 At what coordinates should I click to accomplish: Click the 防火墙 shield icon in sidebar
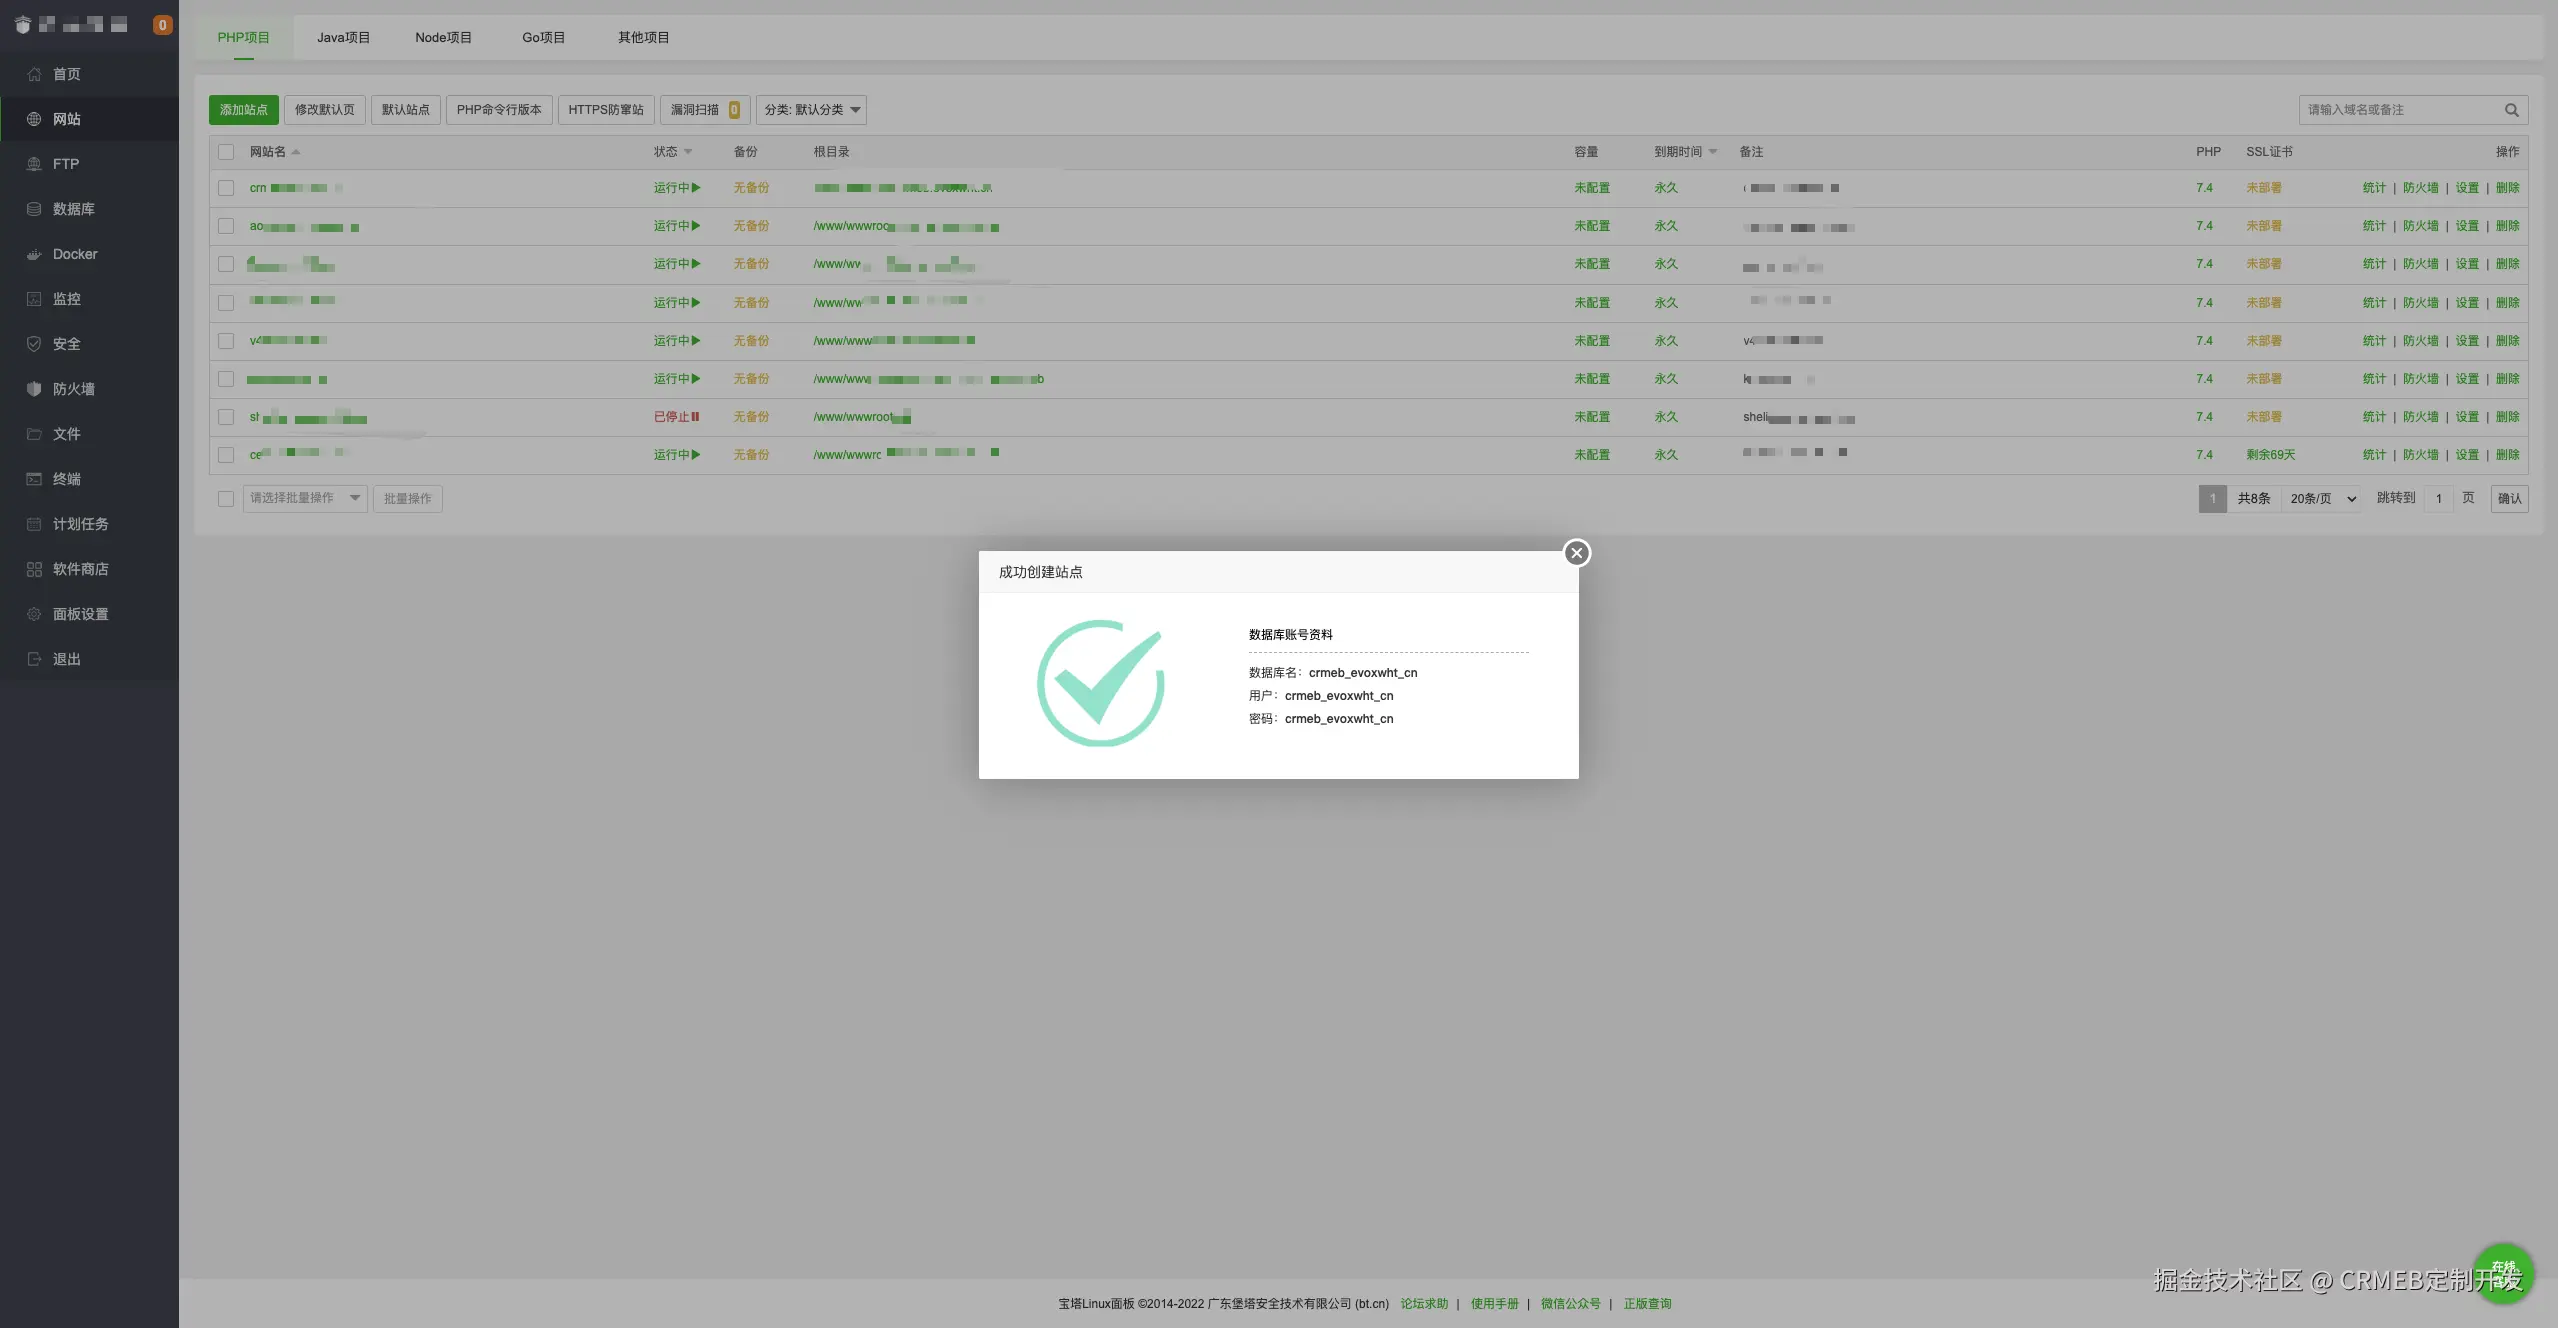tap(34, 389)
